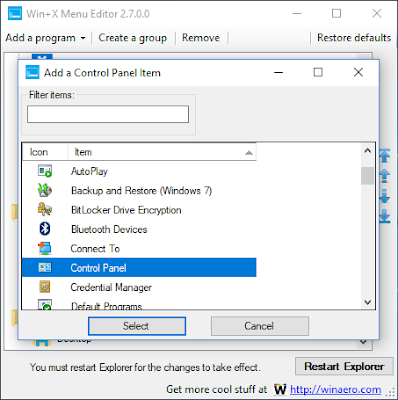Focus the Filter items text box
This screenshot has height=400, width=398.
108,114
